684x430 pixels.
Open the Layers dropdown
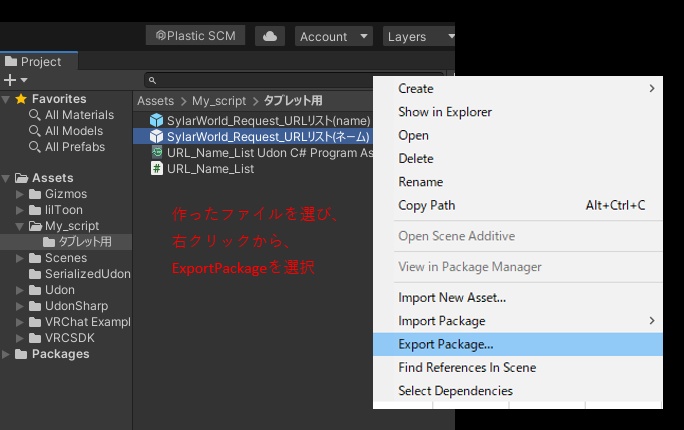[419, 36]
